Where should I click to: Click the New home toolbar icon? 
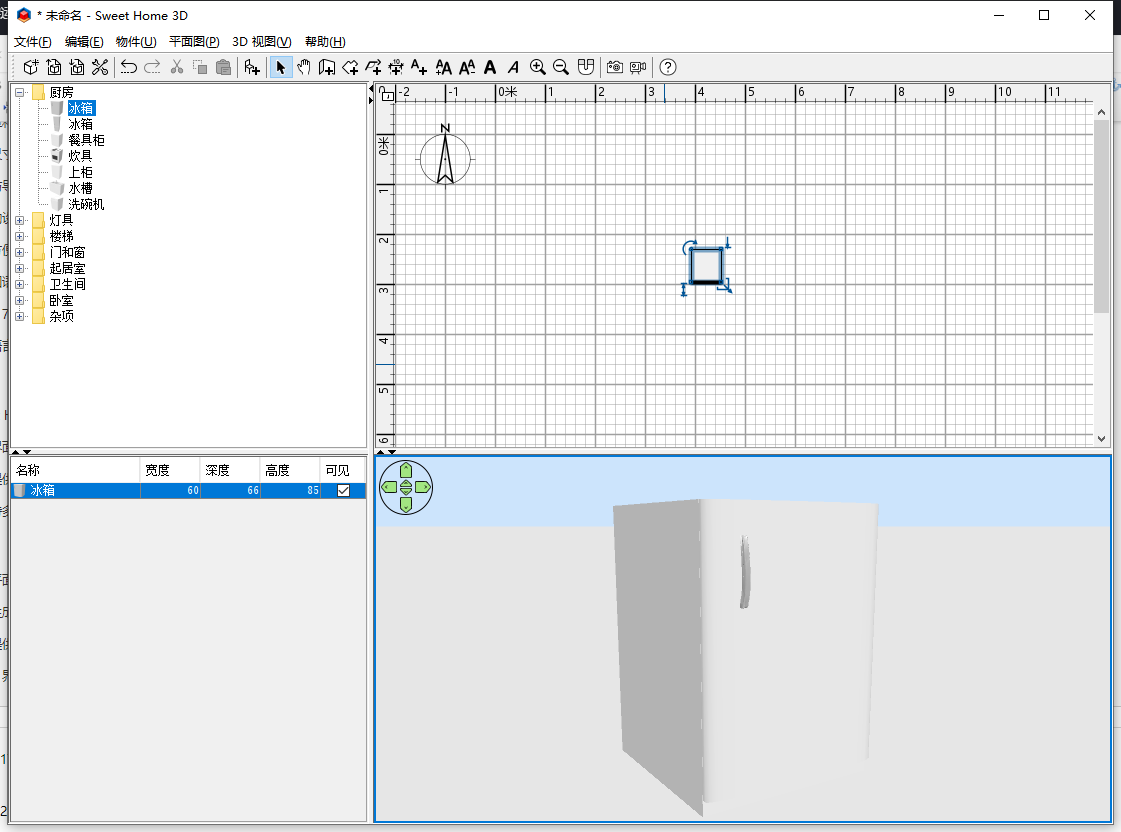[x=31, y=67]
